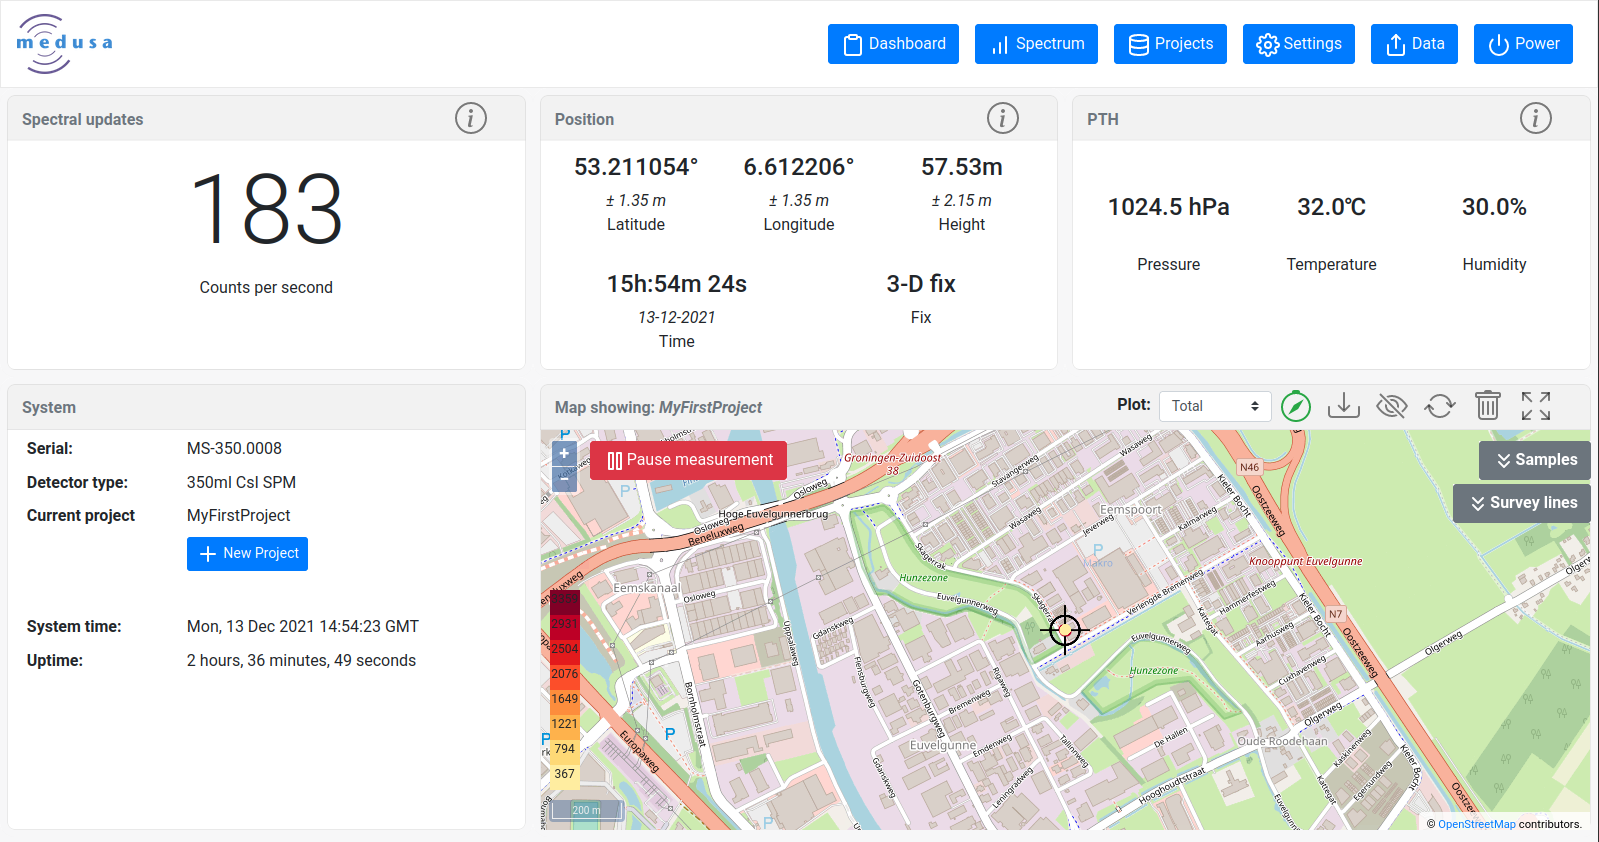The height and width of the screenshot is (842, 1599).
Task: Open the Plot dropdown showing Total
Action: pyautogui.click(x=1214, y=406)
